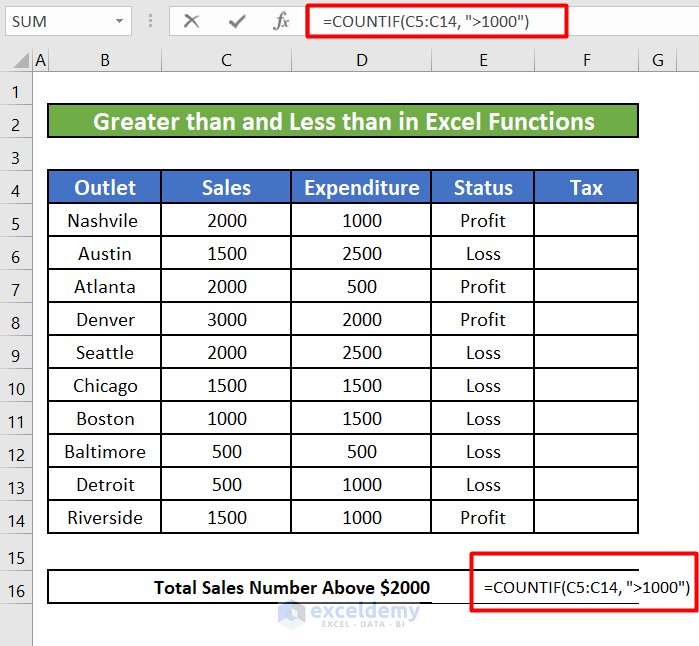Select Denver's sales value 3000
Viewport: 699px width, 646px height.
pos(226,319)
